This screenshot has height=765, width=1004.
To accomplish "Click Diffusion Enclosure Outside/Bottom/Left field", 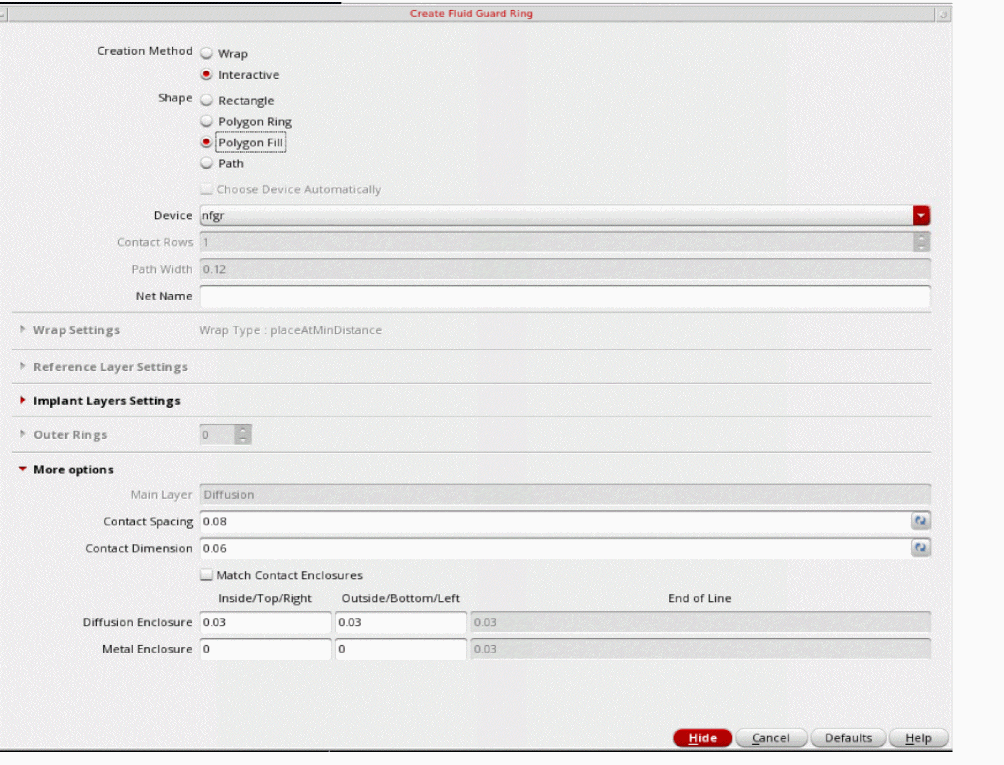I will pyautogui.click(x=401, y=622).
